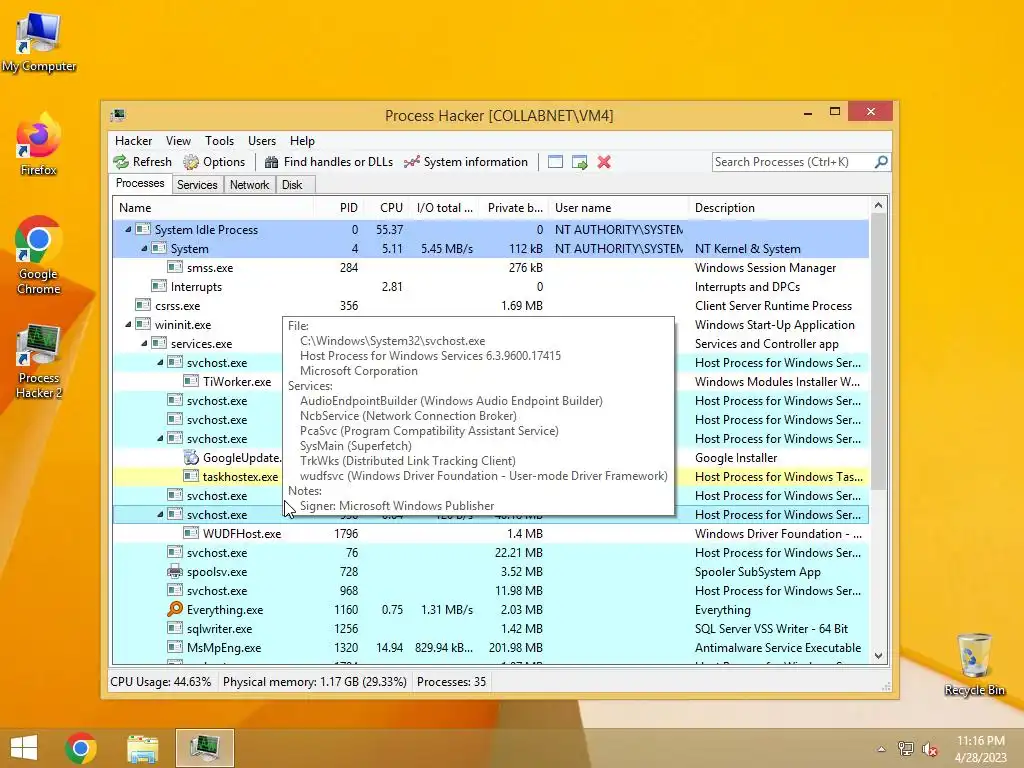Open Google Chrome desktop shortcut
Screen dimensions: 1024x768
39,256
